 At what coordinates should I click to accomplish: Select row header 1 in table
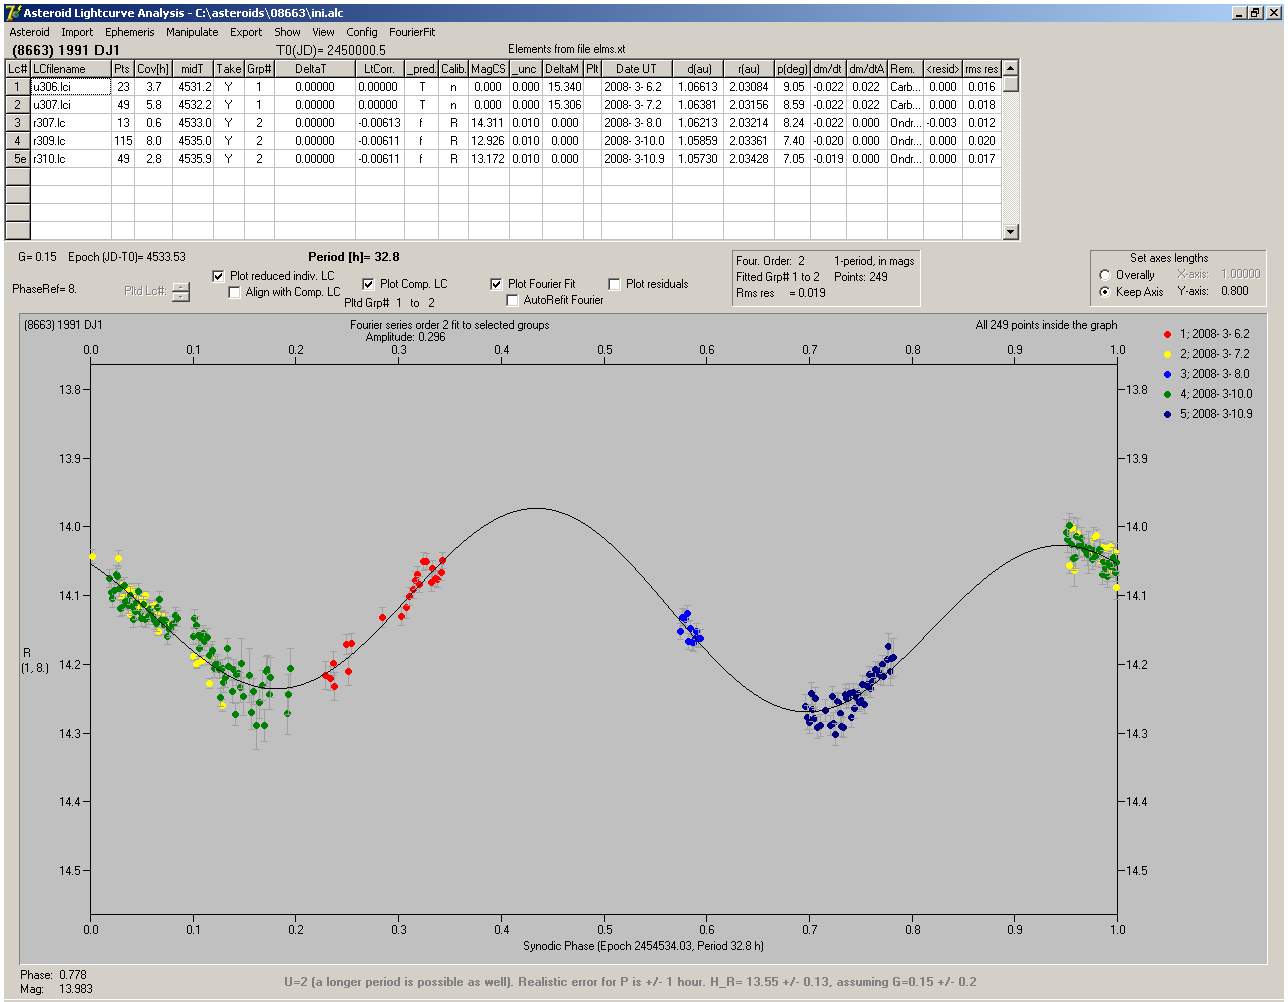tap(17, 87)
